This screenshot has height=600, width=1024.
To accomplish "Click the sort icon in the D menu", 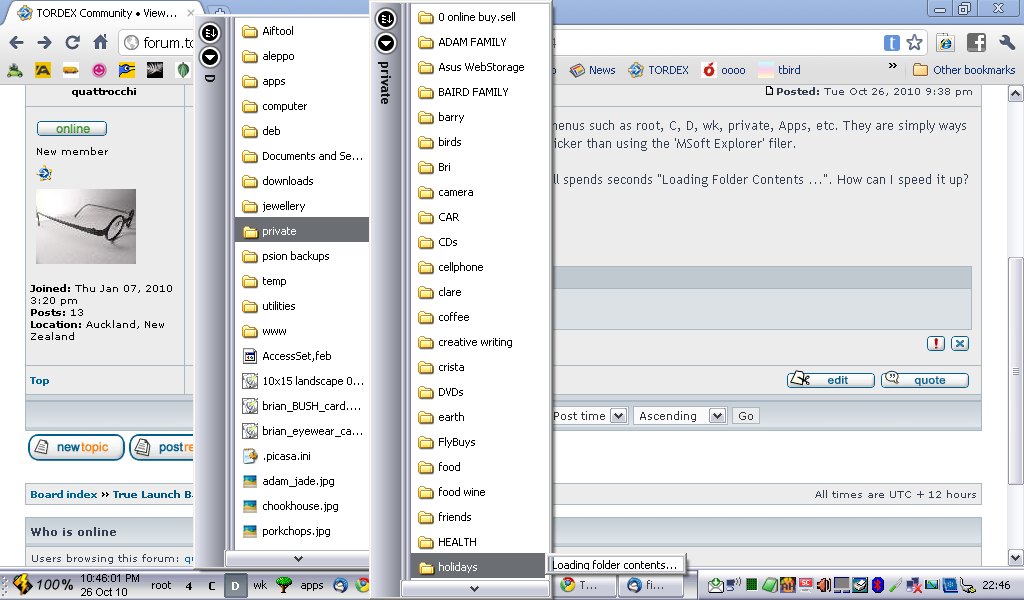I will pyautogui.click(x=210, y=33).
